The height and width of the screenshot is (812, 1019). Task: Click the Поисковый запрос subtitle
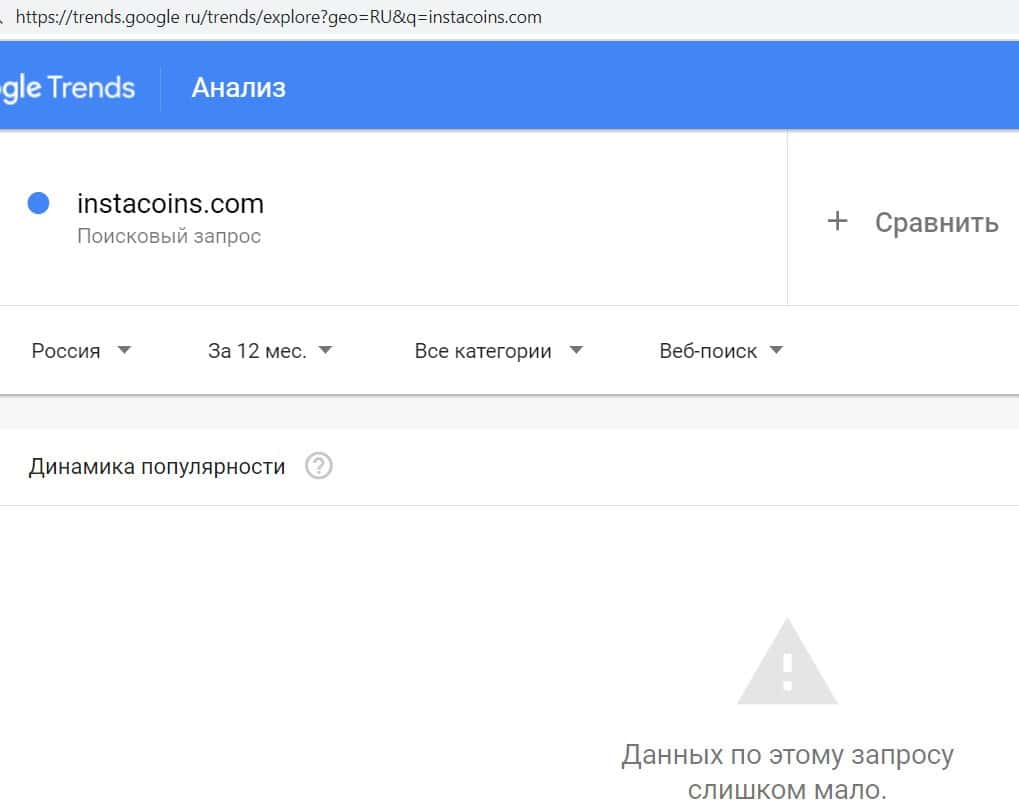tap(169, 237)
